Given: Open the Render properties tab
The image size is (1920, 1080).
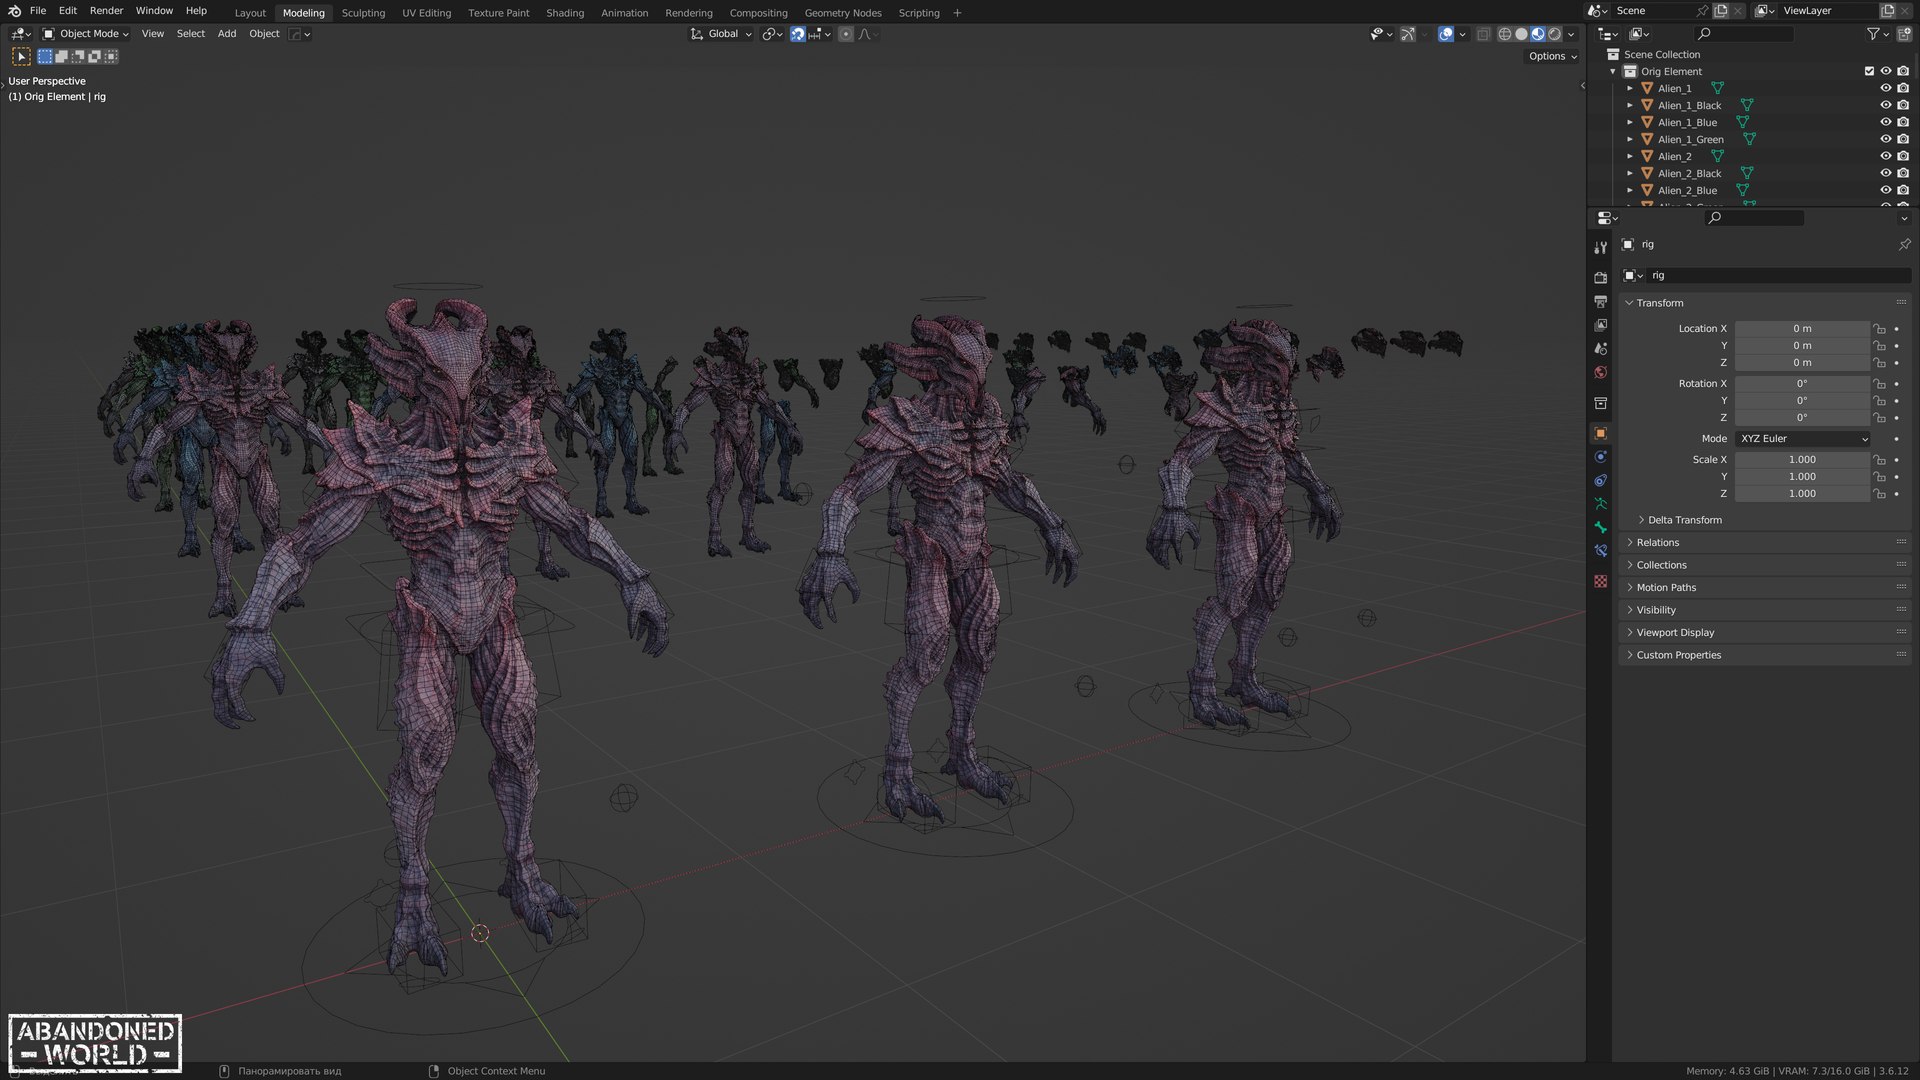Looking at the screenshot, I should point(1600,277).
